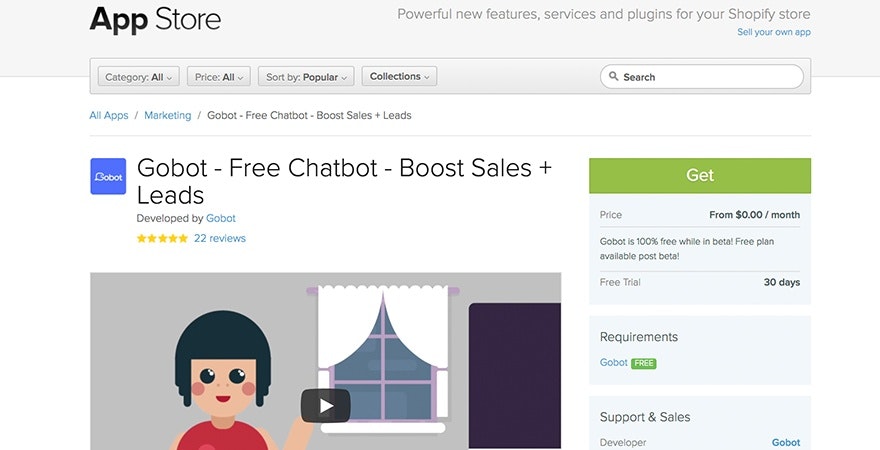The height and width of the screenshot is (450, 880).
Task: Open the Marketing breadcrumb link
Action: (167, 115)
